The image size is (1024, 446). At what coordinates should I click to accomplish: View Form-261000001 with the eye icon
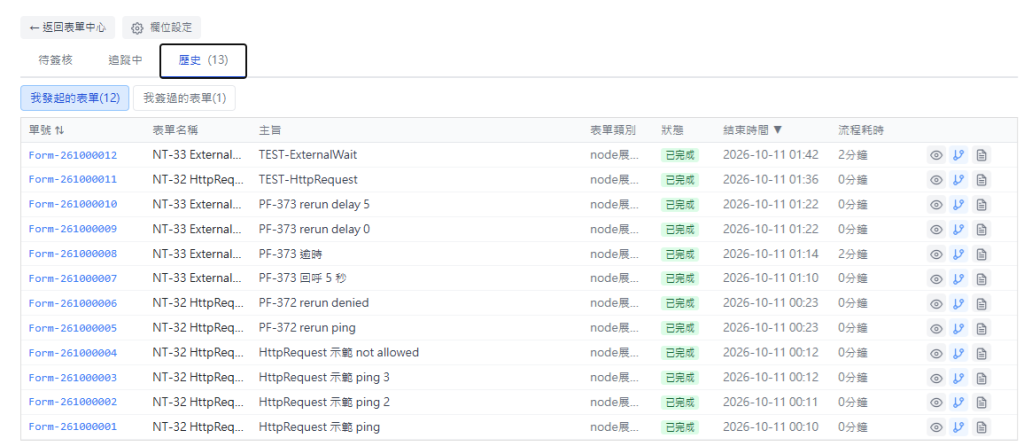pyautogui.click(x=936, y=427)
